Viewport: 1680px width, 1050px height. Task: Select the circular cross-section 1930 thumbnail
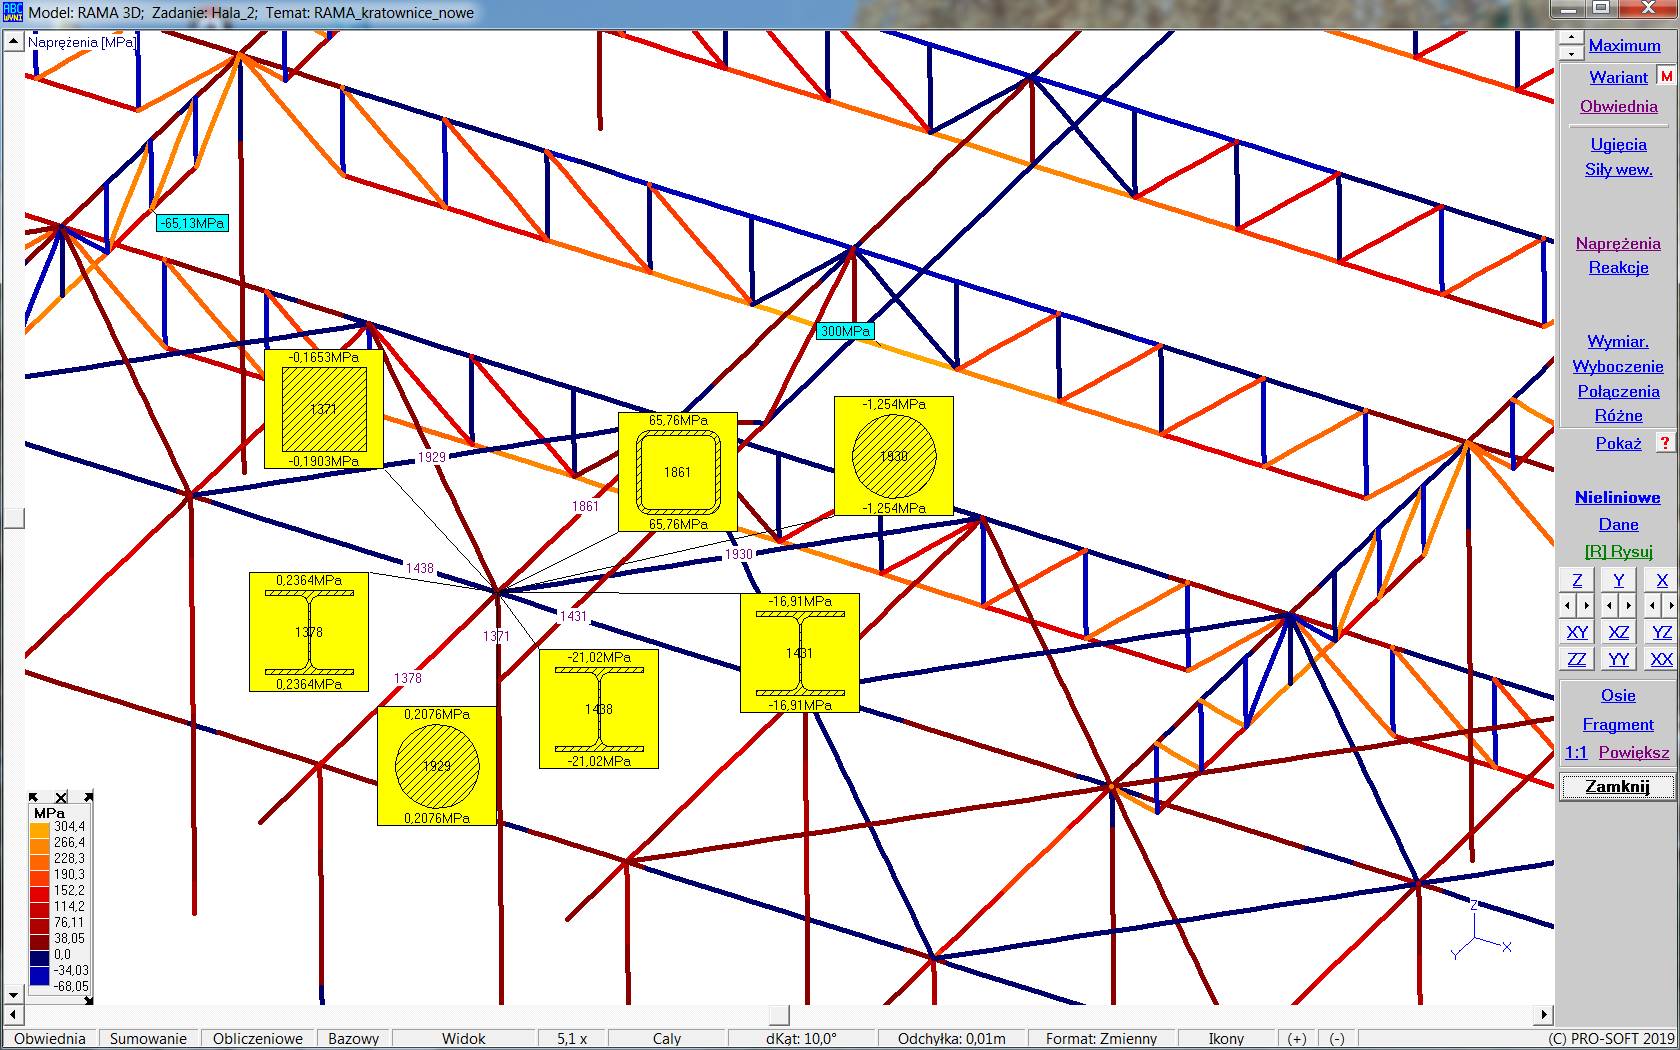894,456
